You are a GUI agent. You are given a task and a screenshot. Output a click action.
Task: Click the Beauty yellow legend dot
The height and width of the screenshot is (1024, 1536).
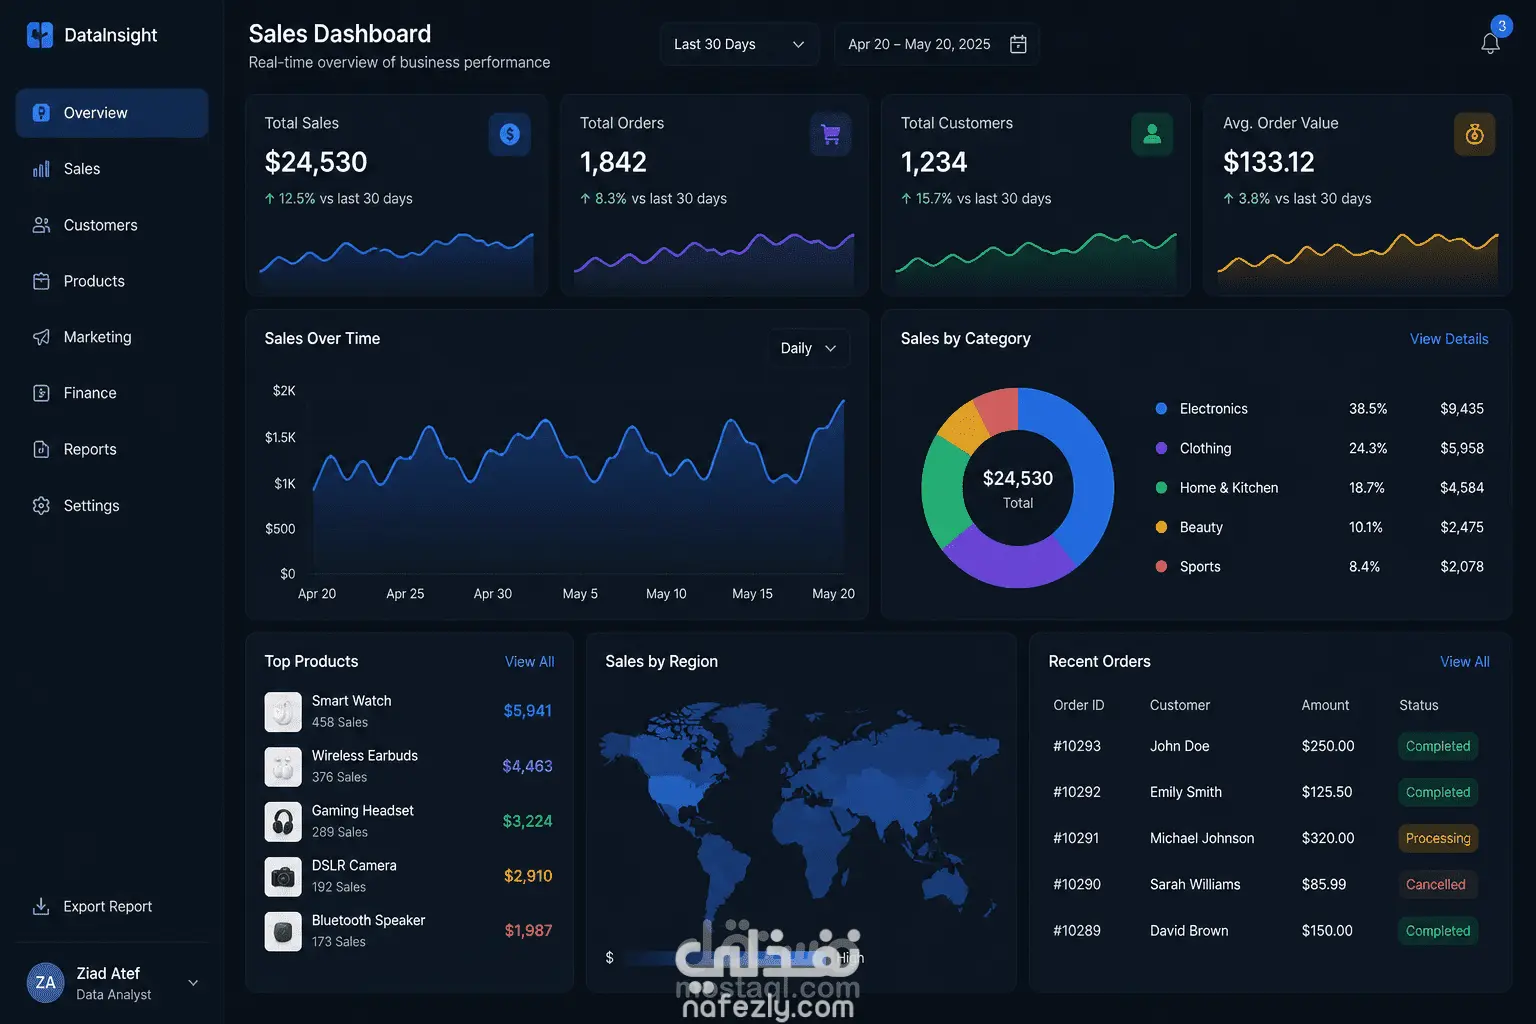click(x=1161, y=527)
